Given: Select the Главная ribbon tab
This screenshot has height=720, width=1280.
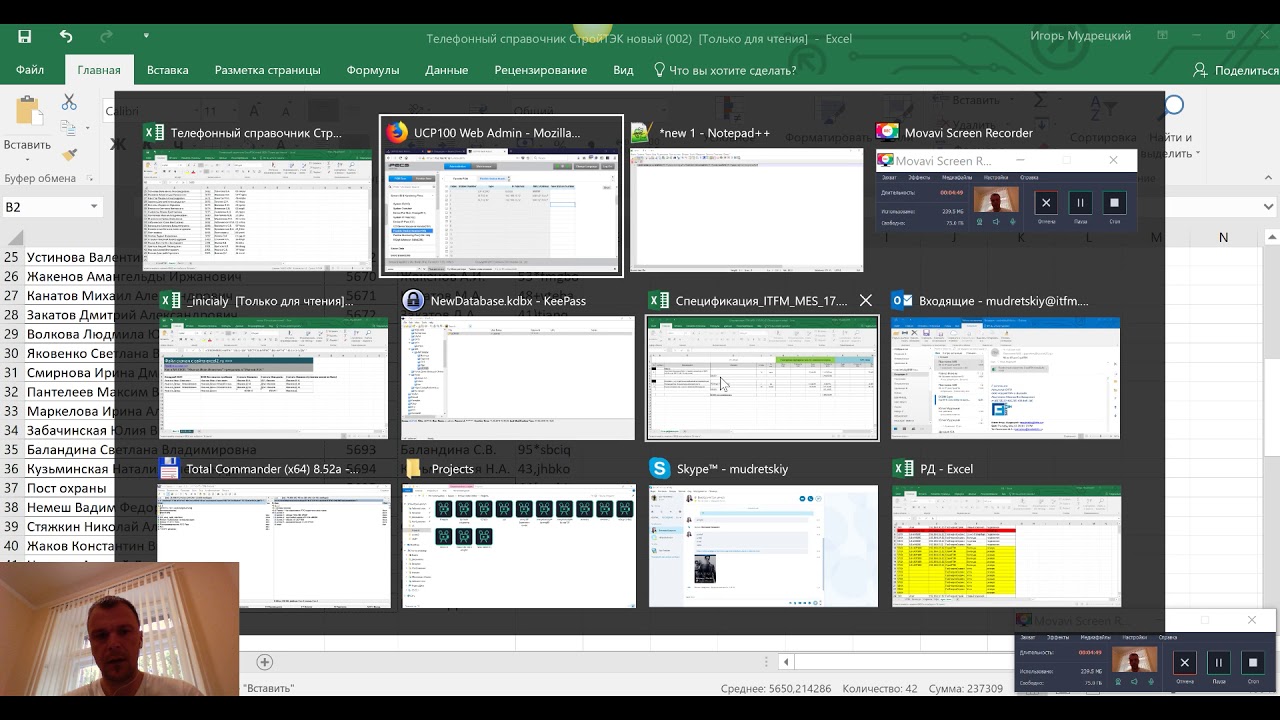Looking at the screenshot, I should [x=99, y=70].
